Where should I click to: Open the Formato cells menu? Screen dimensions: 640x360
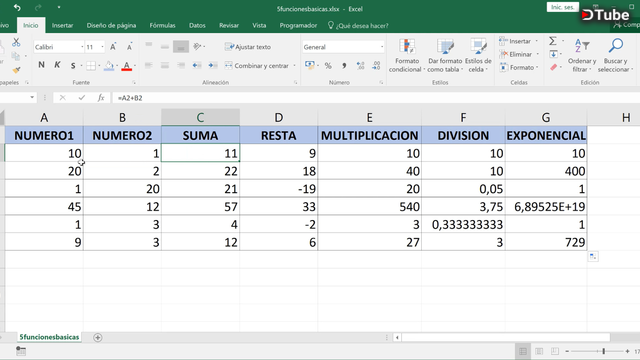[x=518, y=67]
